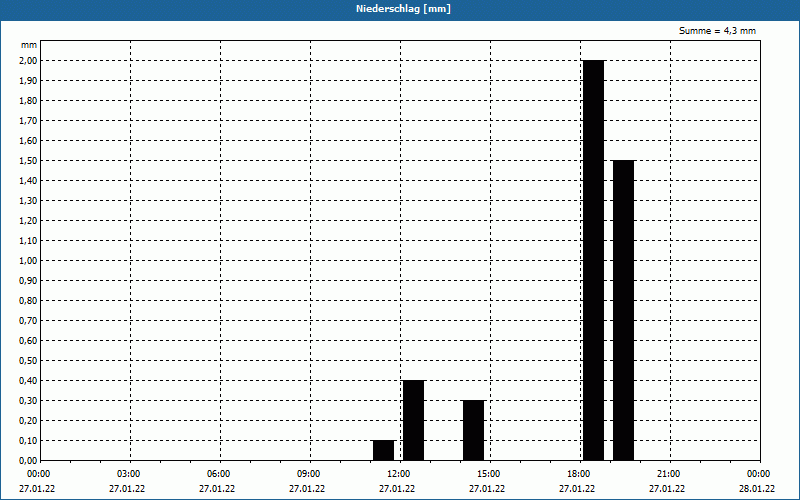This screenshot has height=500, width=800.
Task: Select y-axis value 1,10
Action: point(28,241)
